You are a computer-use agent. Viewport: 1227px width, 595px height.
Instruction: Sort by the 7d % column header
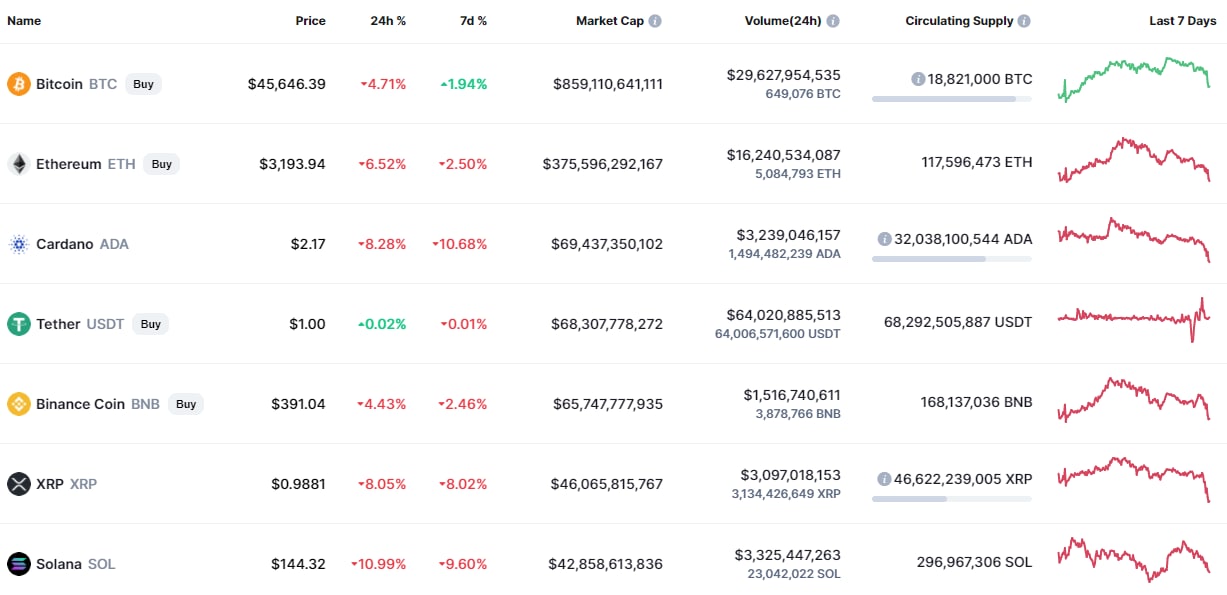click(474, 21)
